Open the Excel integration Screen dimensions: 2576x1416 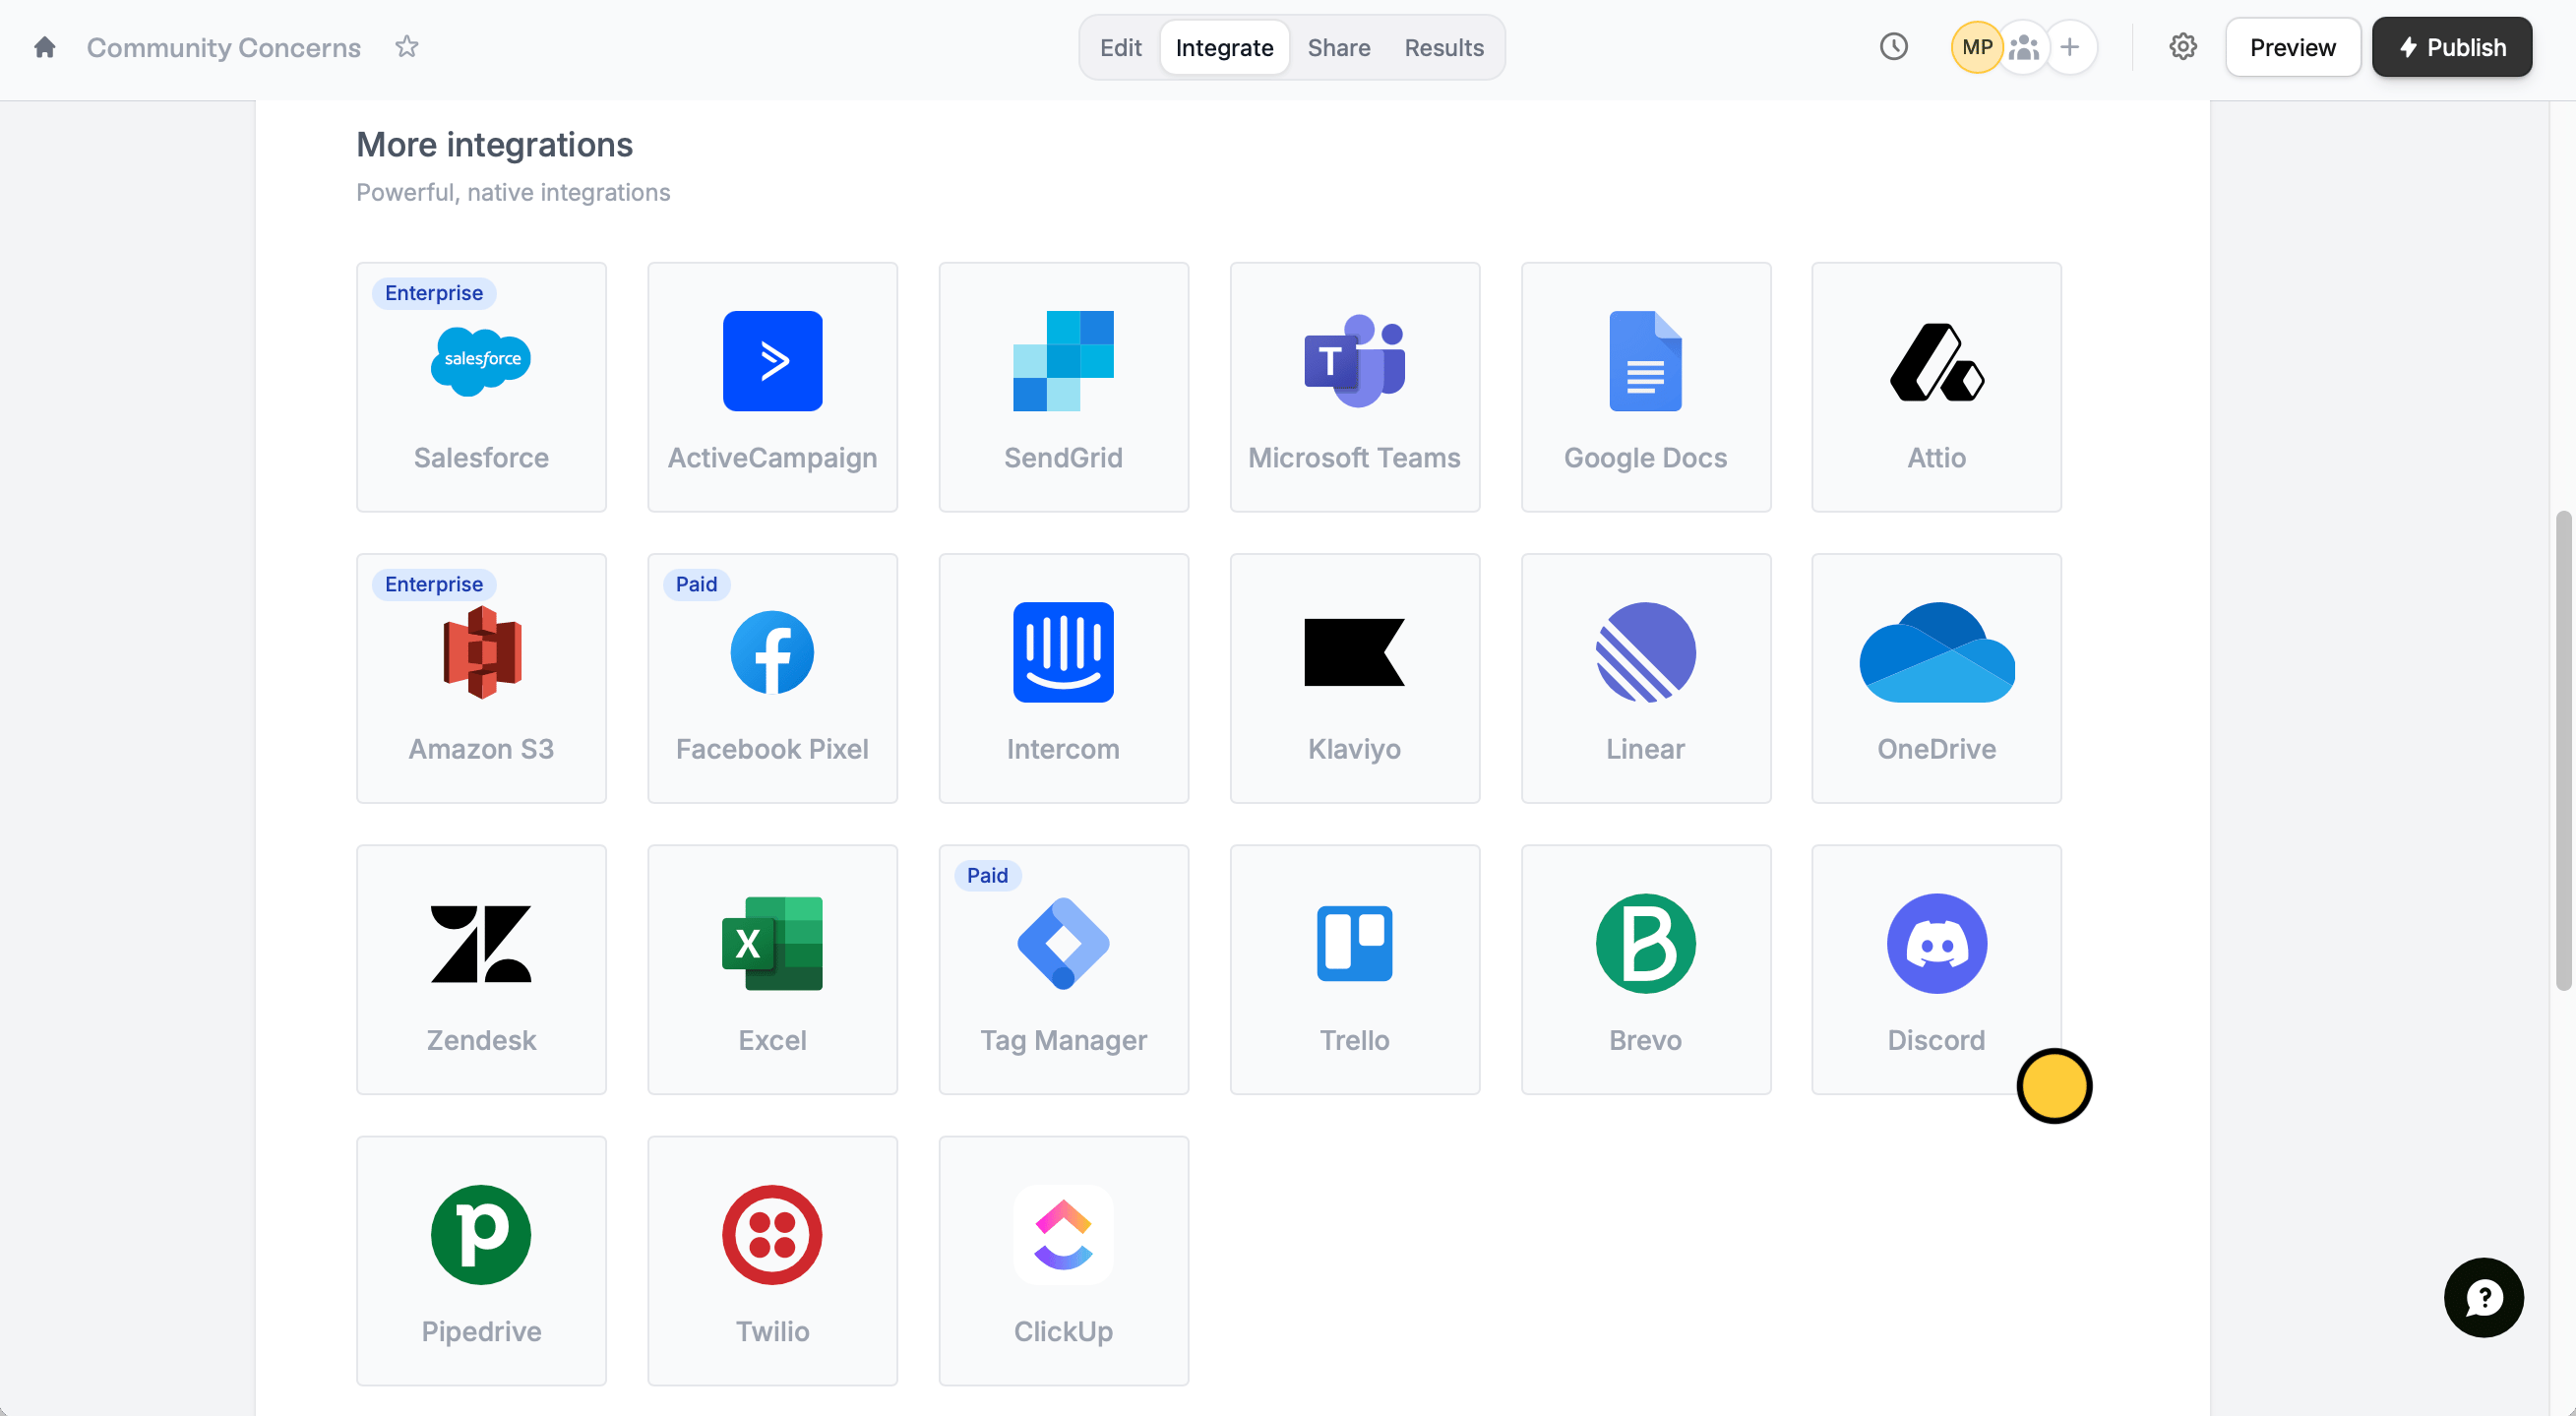tap(772, 969)
